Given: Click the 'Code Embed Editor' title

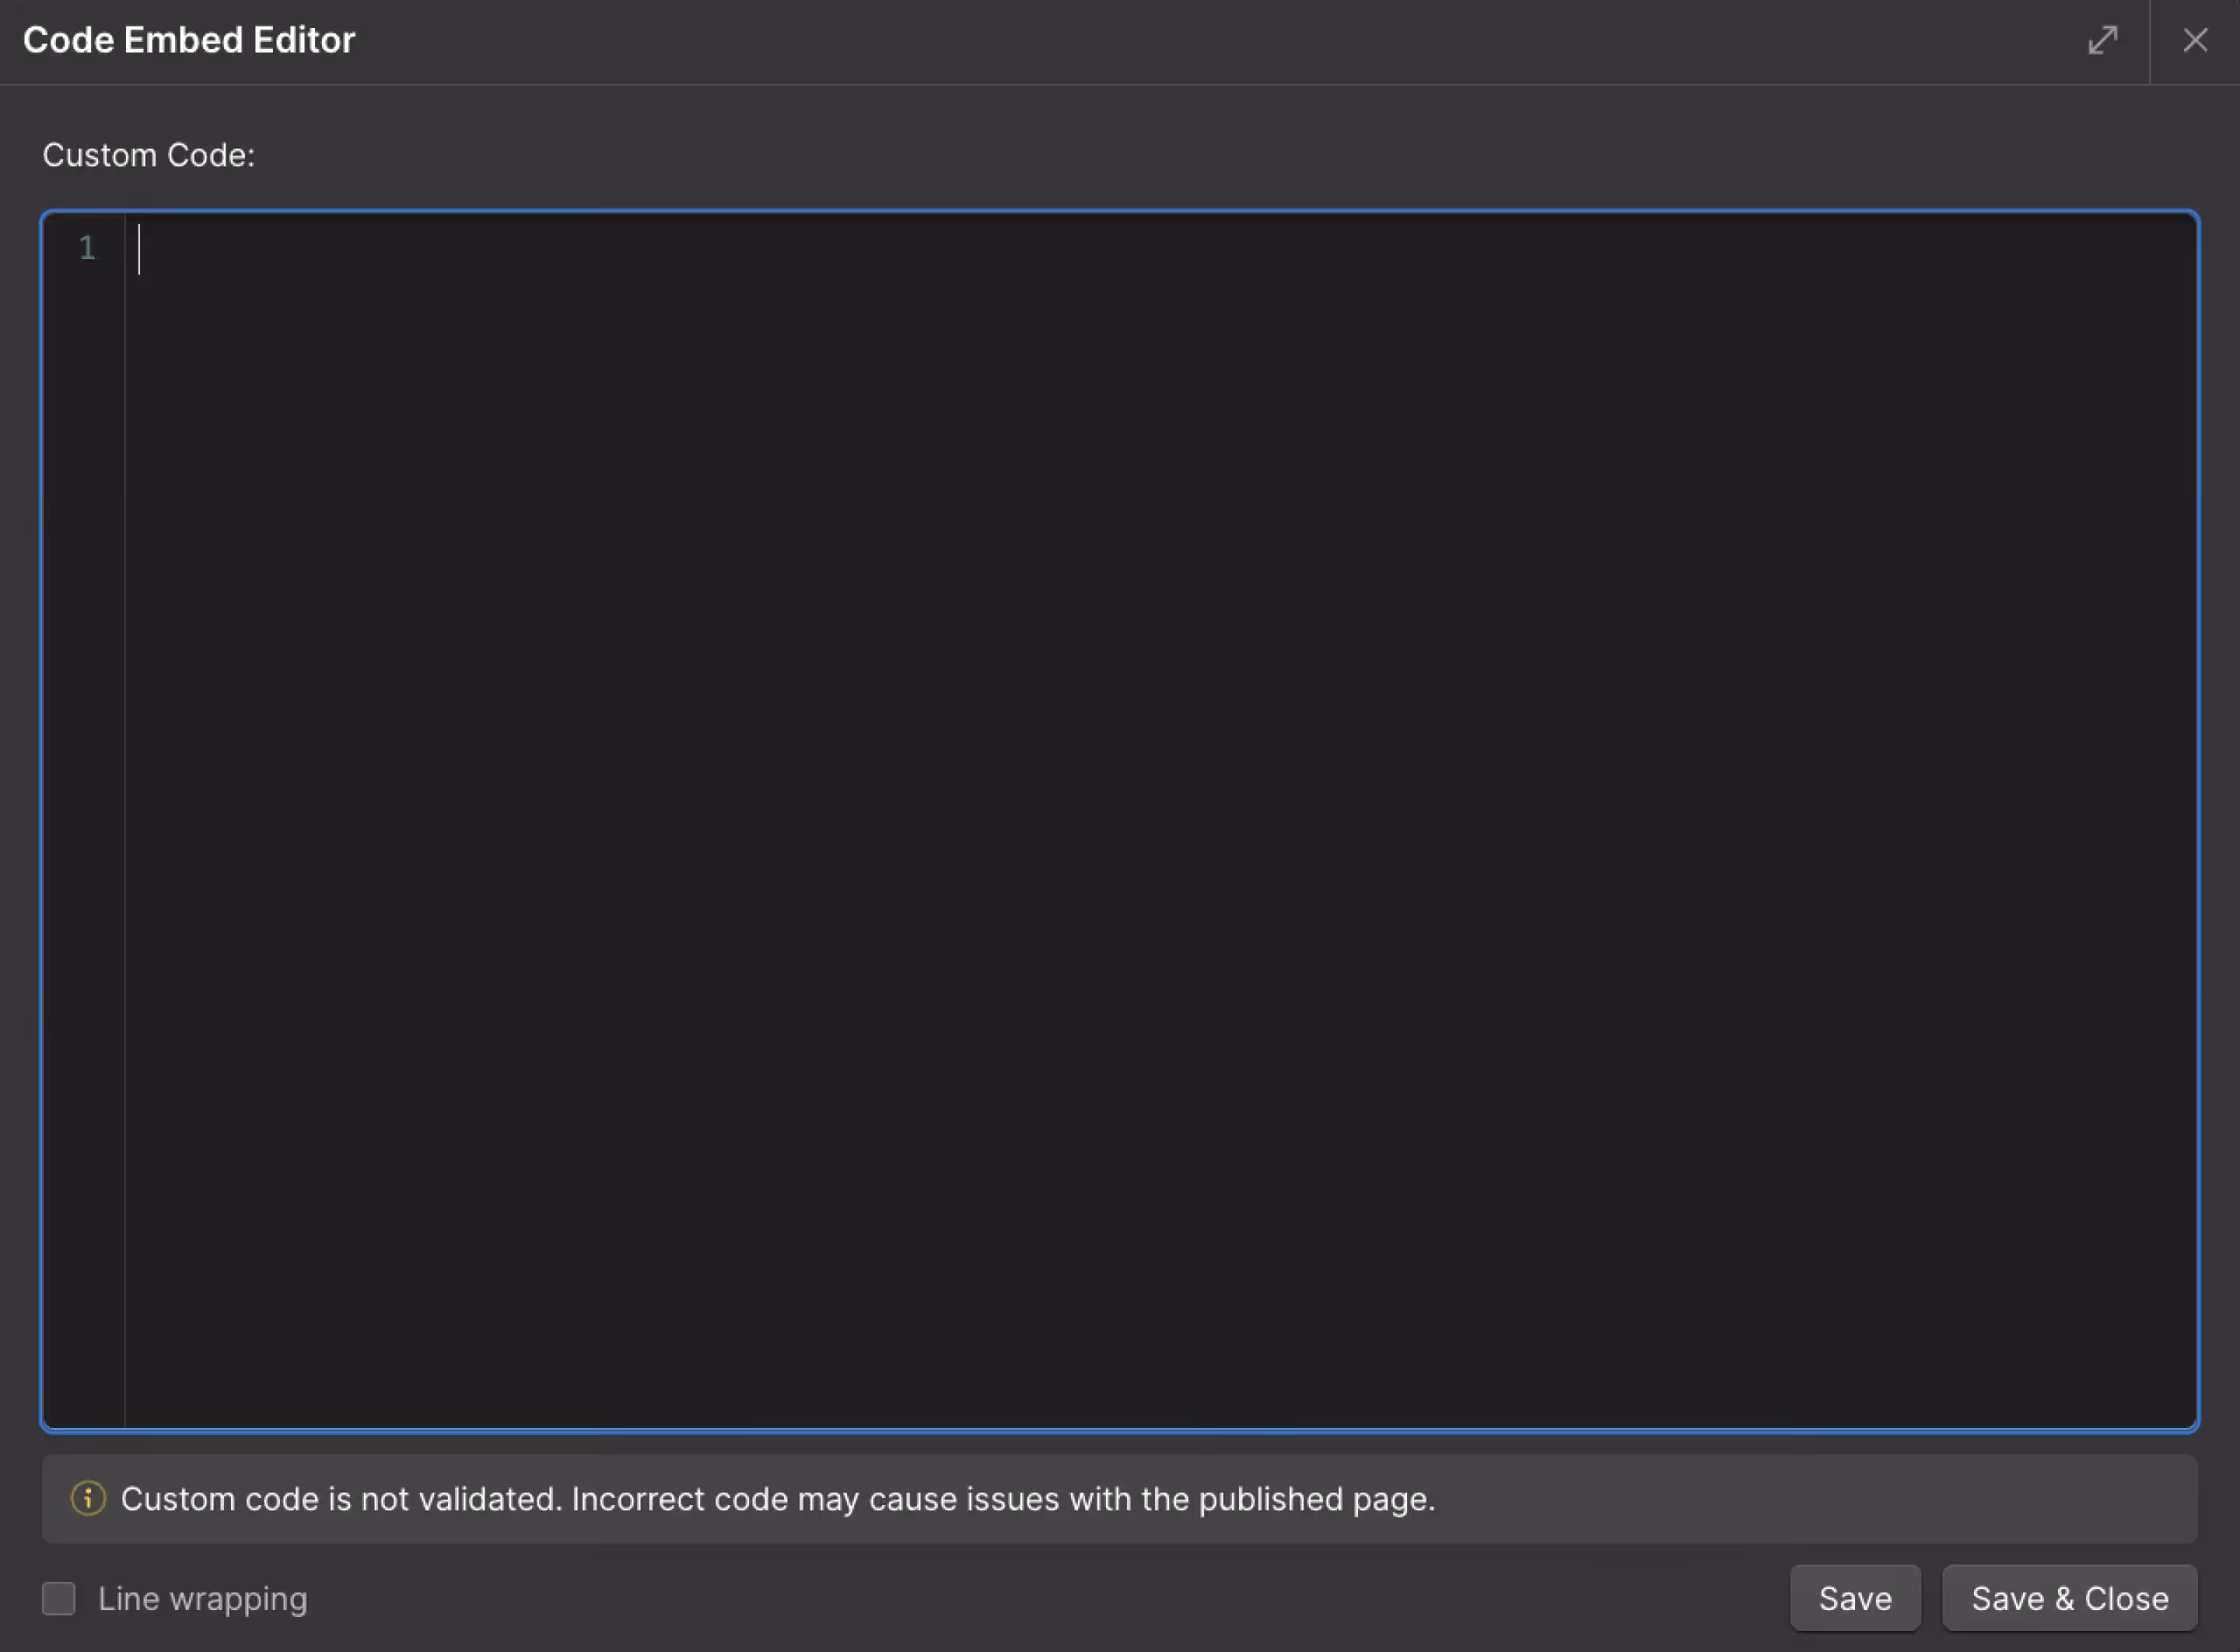Looking at the screenshot, I should tap(189, 40).
